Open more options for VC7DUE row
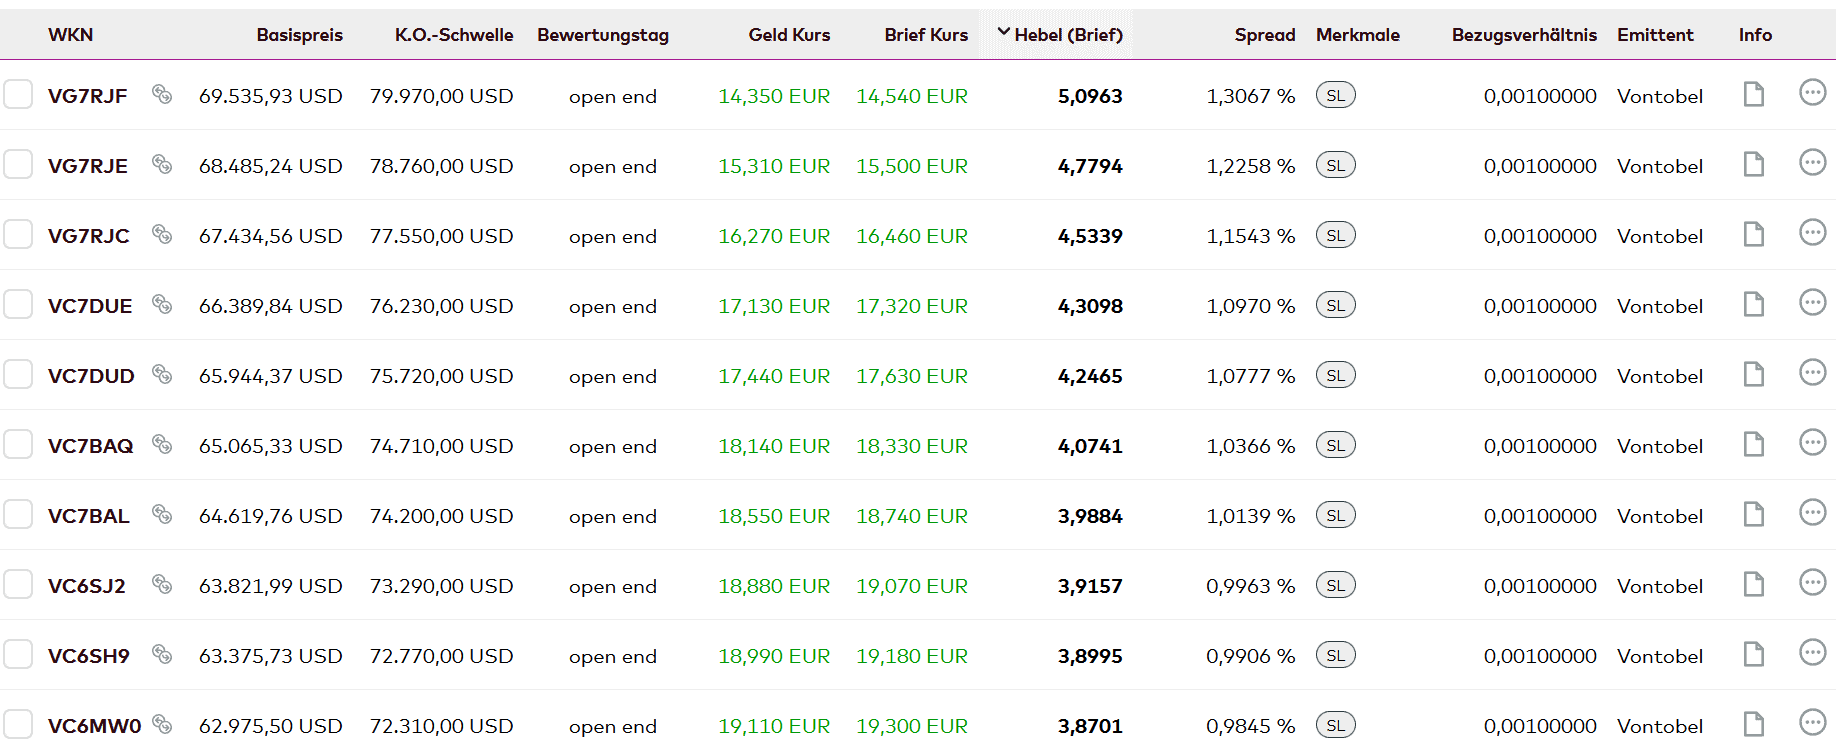 pos(1812,302)
